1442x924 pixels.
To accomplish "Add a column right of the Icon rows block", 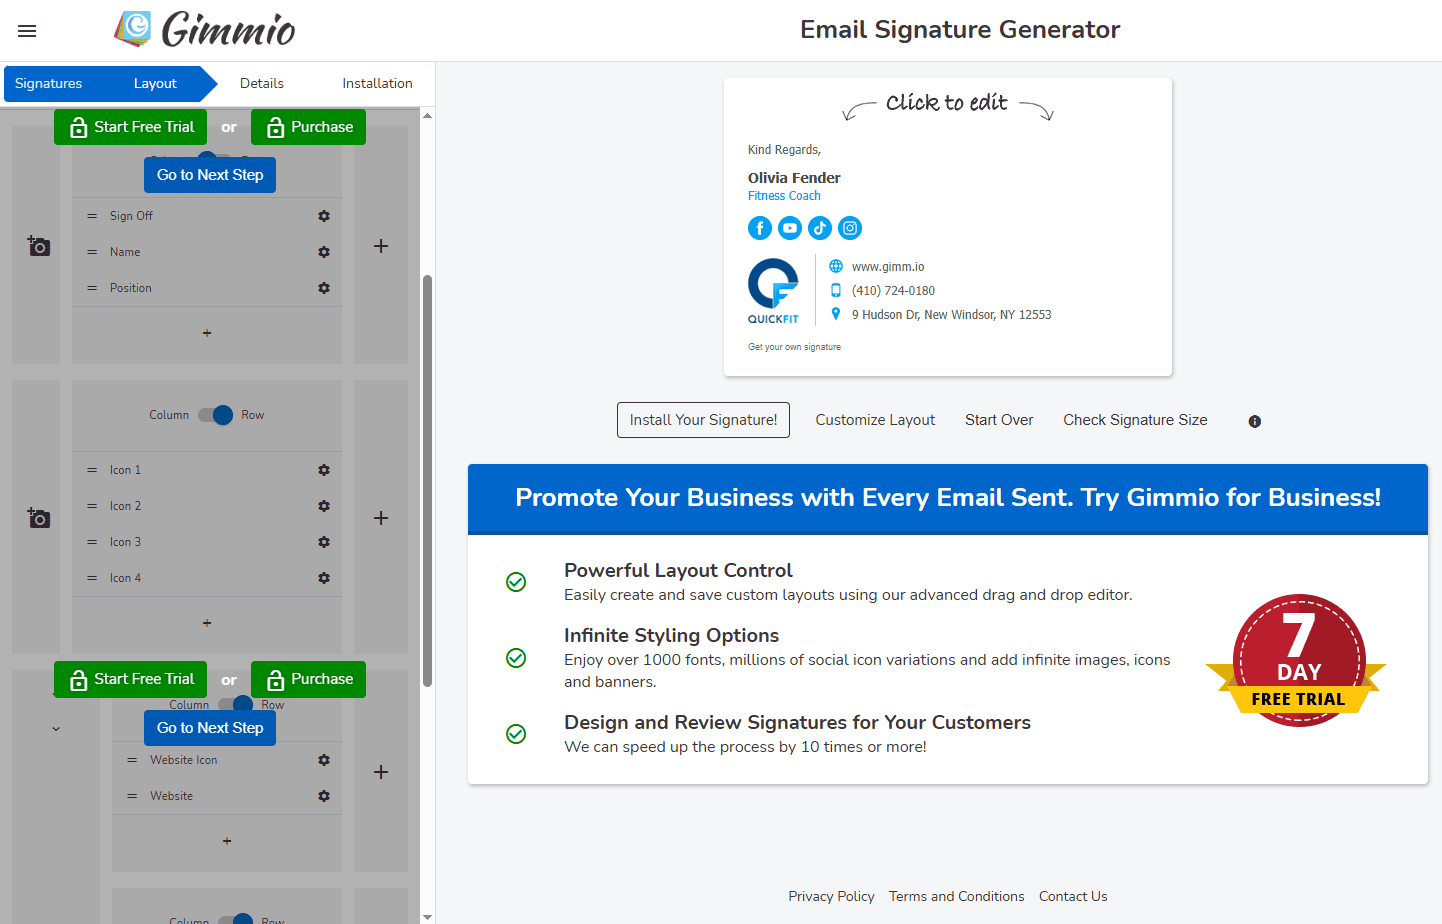I will [x=381, y=518].
